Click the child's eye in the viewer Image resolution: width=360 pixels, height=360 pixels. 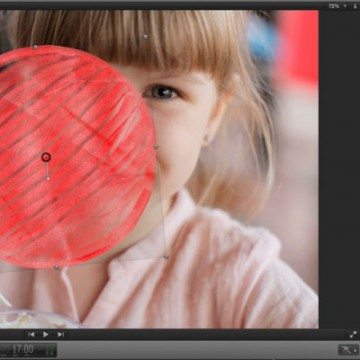click(161, 92)
